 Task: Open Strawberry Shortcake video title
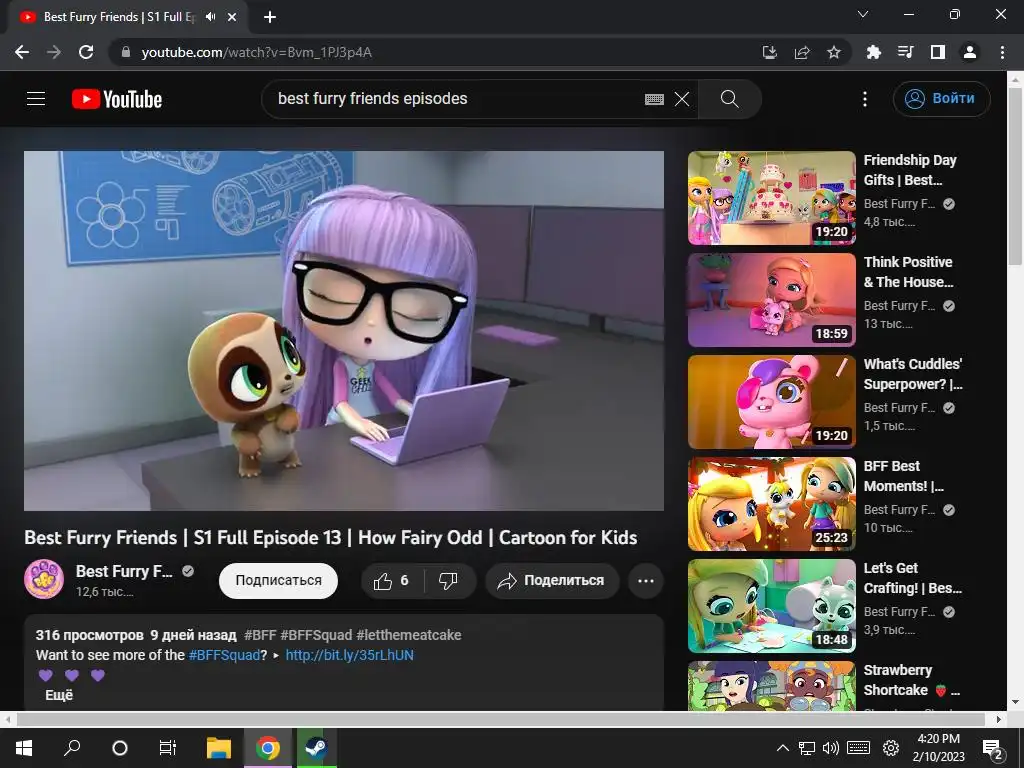(912, 680)
